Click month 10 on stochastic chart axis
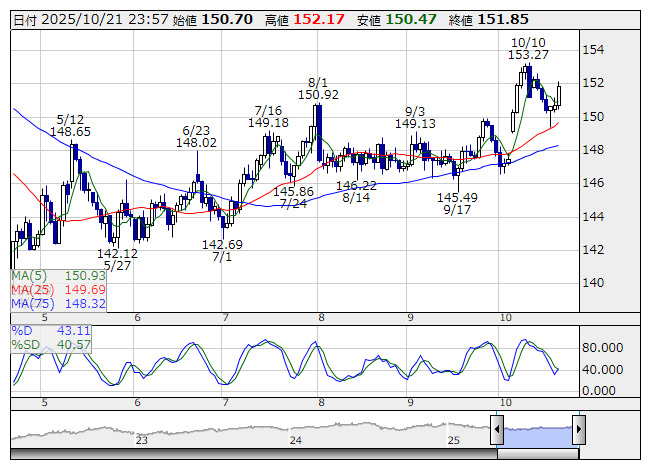Screen dimensions: 653x470 pos(506,403)
